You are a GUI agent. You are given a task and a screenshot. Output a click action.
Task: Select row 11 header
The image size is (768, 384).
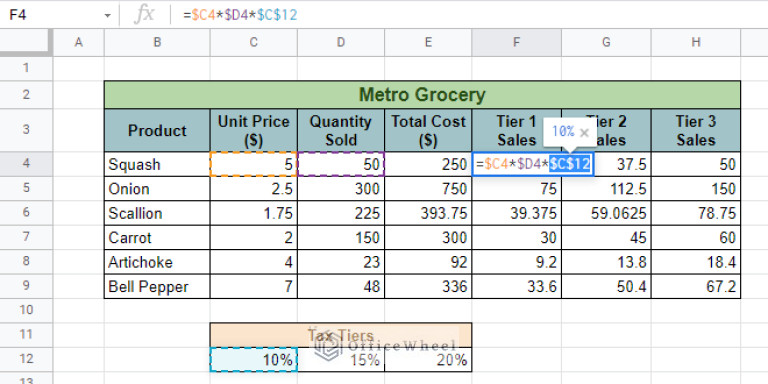tap(26, 335)
